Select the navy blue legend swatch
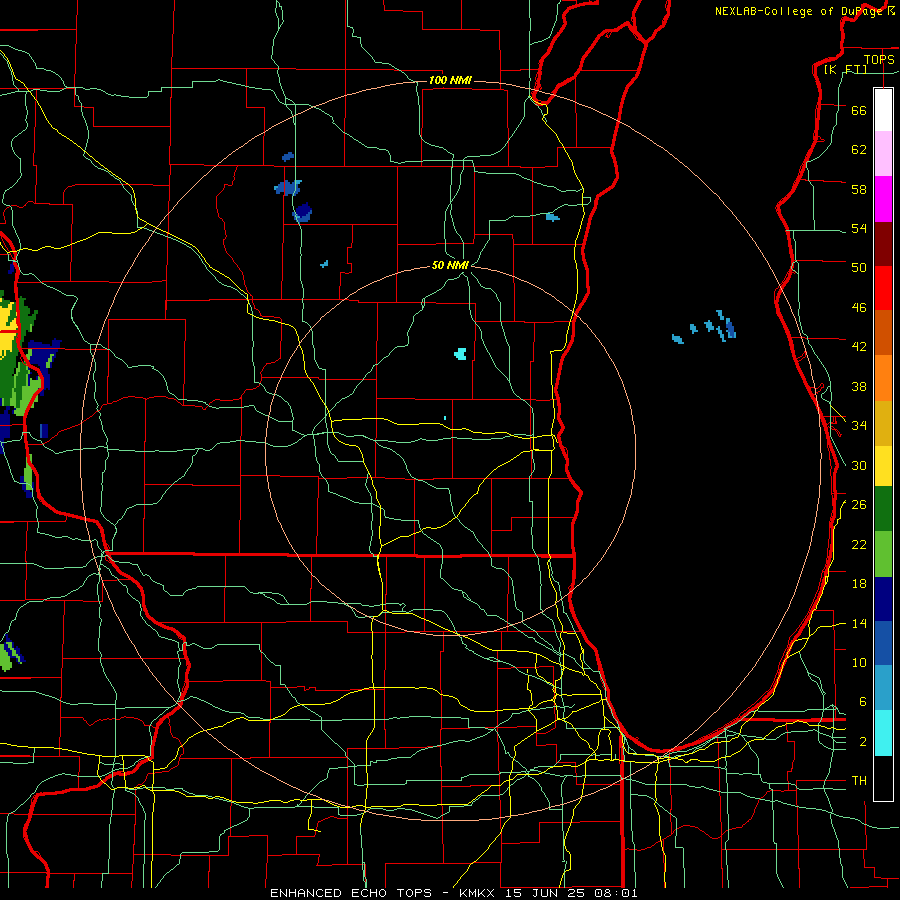The height and width of the screenshot is (900, 900). click(883, 599)
